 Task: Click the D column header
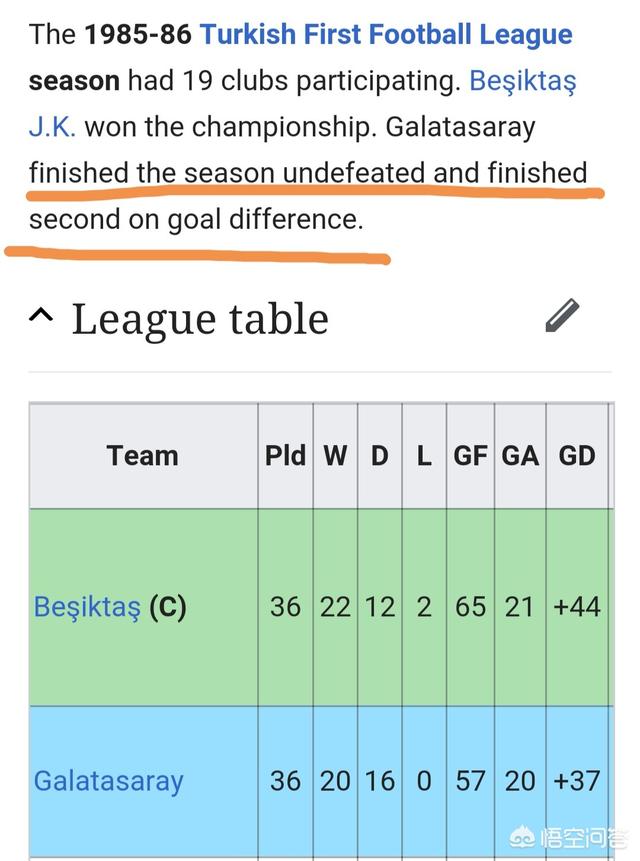point(380,456)
